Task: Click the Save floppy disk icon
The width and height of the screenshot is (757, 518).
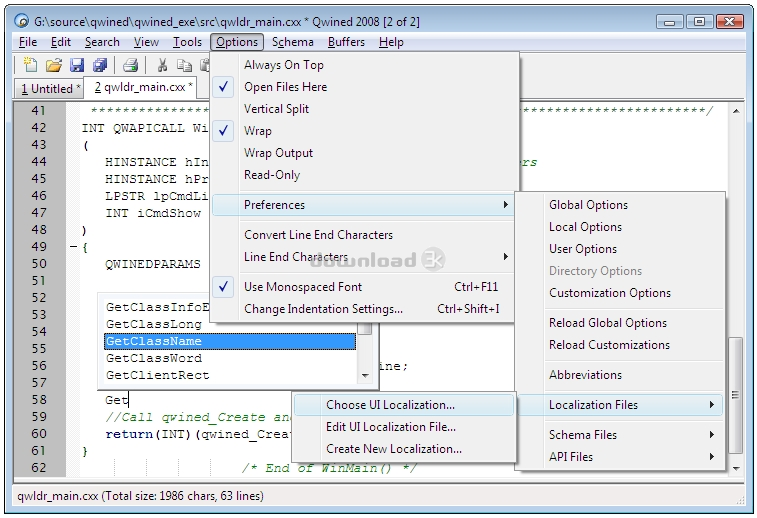Action: point(77,65)
